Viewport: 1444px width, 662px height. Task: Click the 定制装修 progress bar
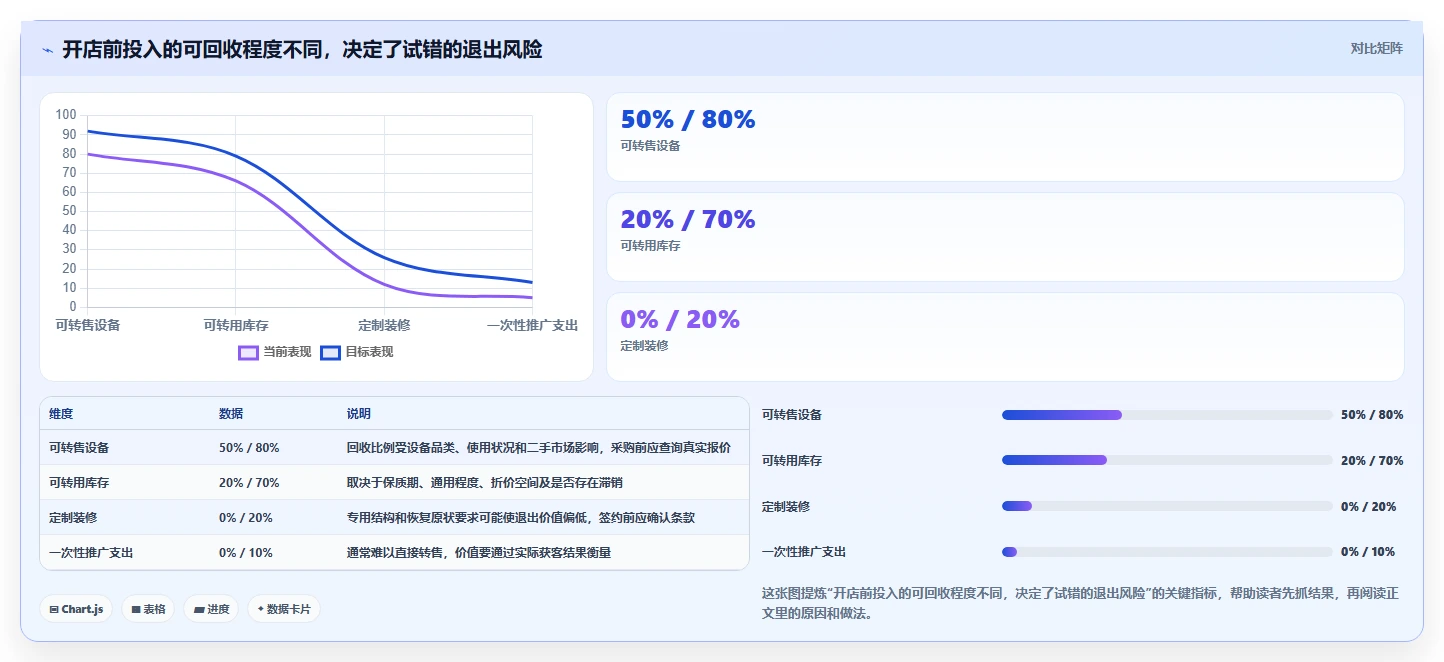pyautogui.click(x=1167, y=506)
